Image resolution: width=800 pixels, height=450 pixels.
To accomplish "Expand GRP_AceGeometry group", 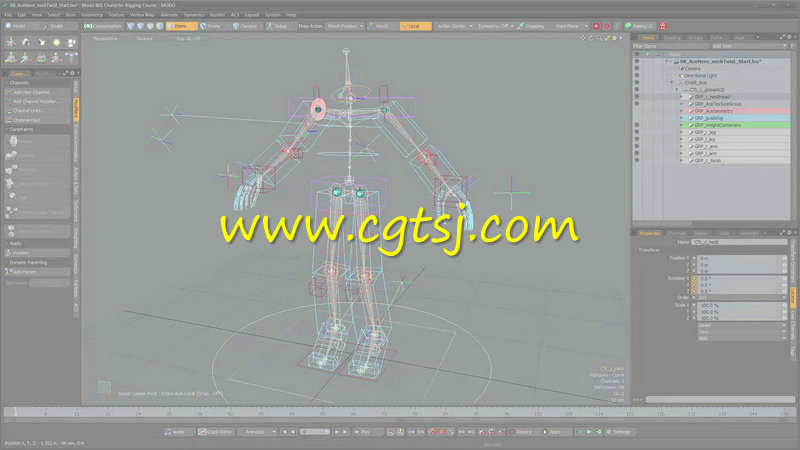I will [x=682, y=111].
